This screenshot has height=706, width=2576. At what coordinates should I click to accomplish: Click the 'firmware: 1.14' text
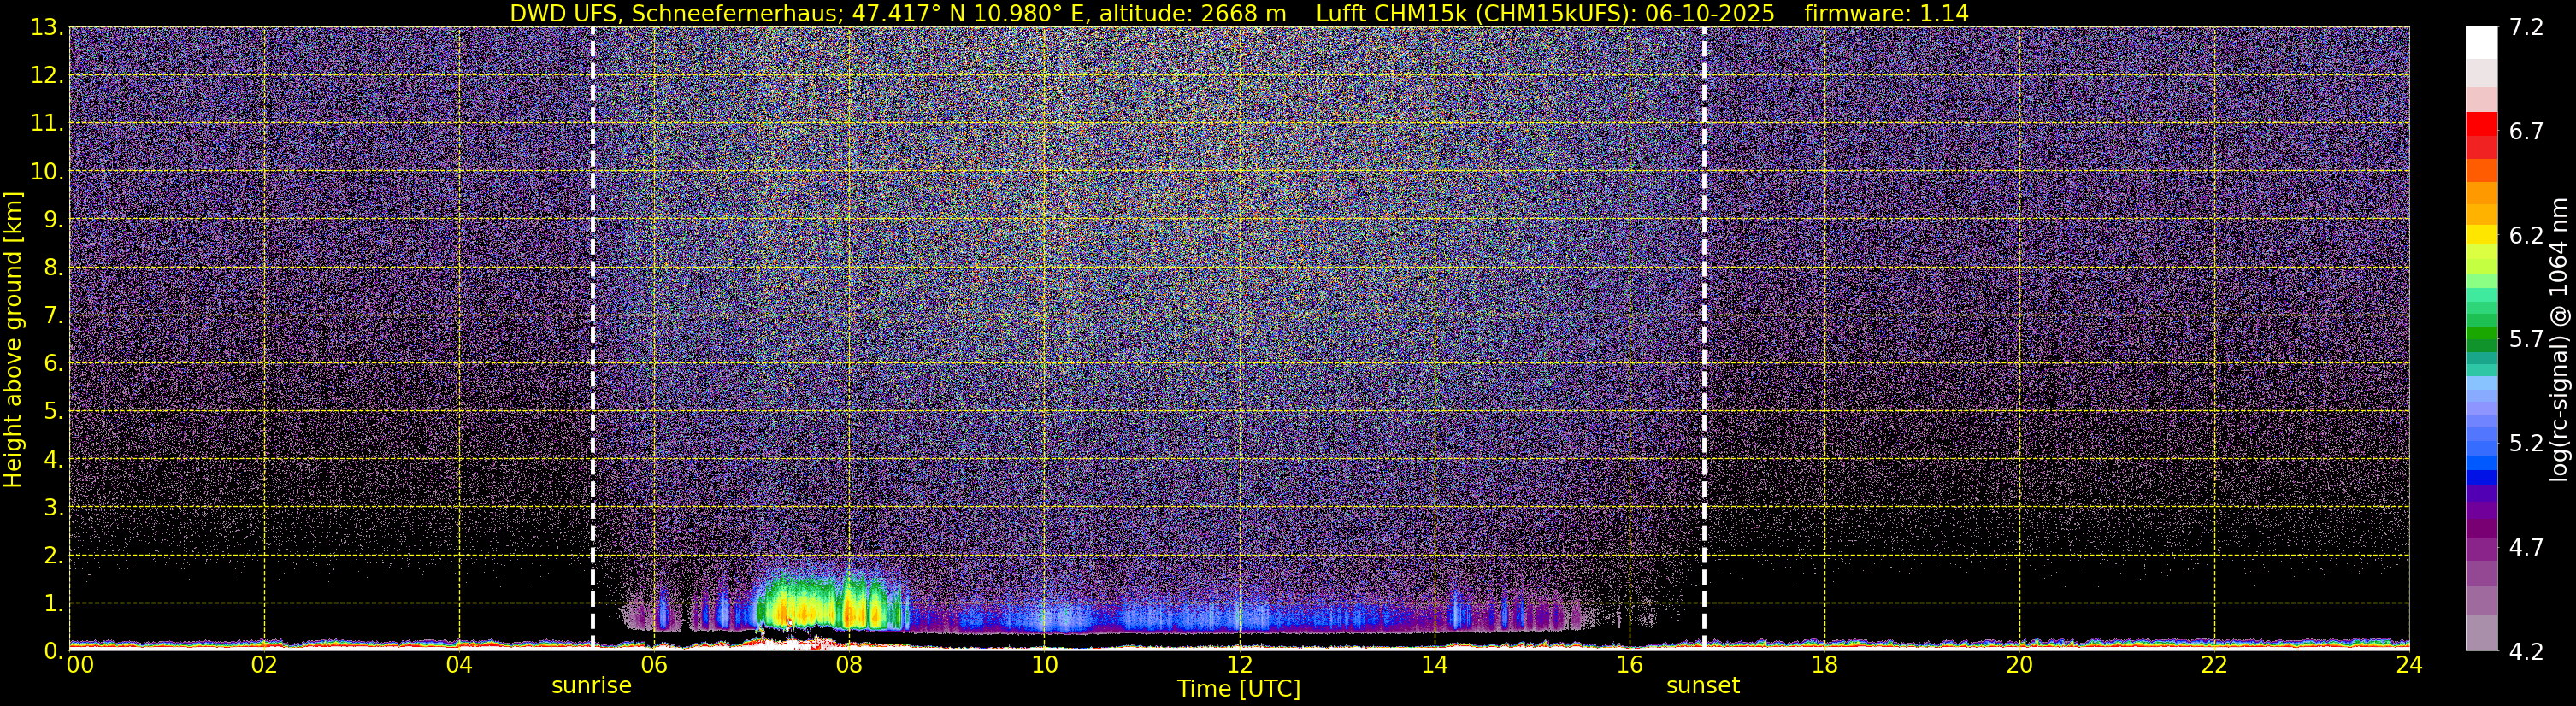pos(1886,13)
